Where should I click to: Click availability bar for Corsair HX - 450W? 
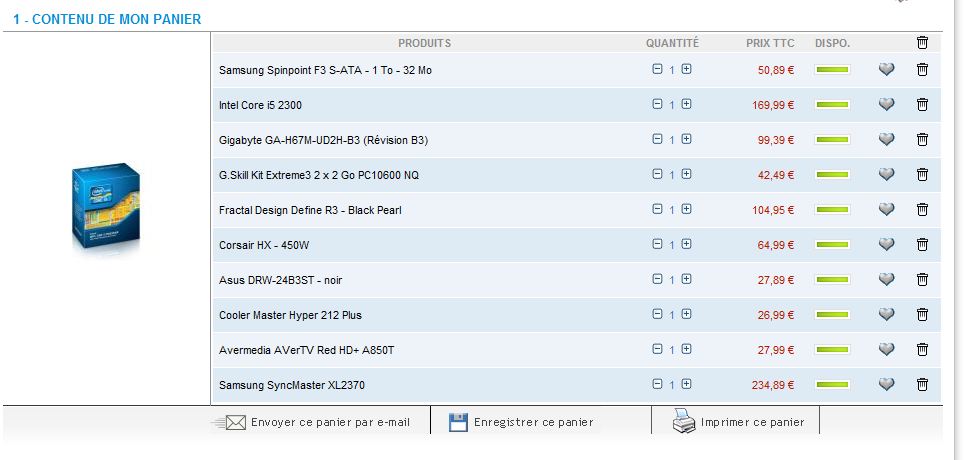coord(832,245)
